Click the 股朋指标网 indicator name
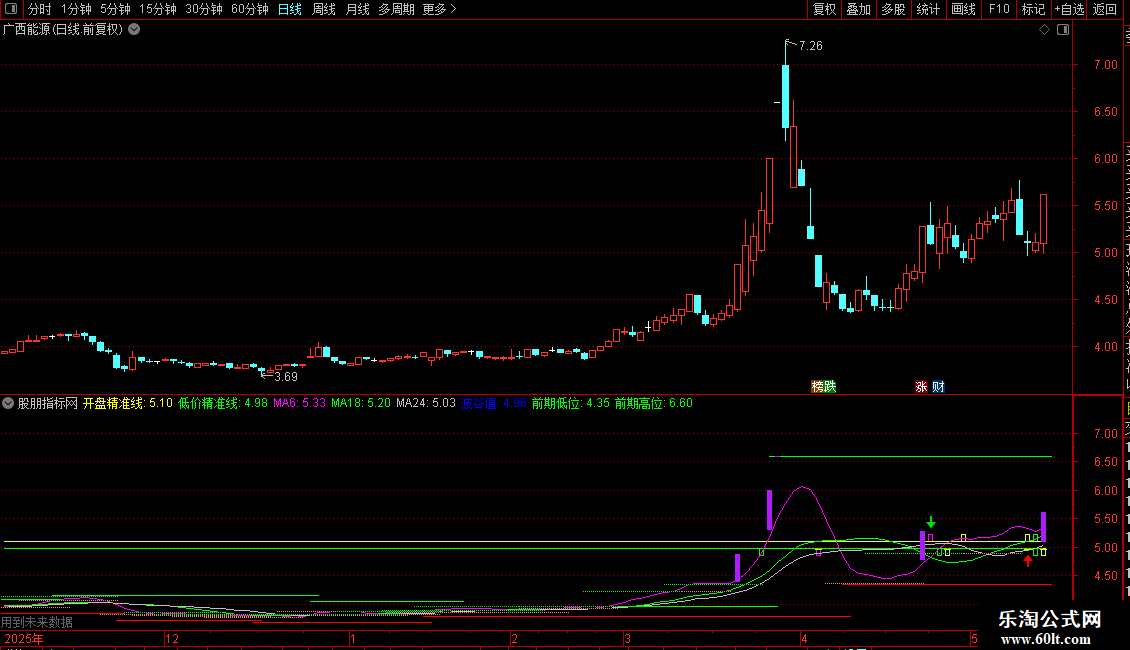 click(x=48, y=404)
